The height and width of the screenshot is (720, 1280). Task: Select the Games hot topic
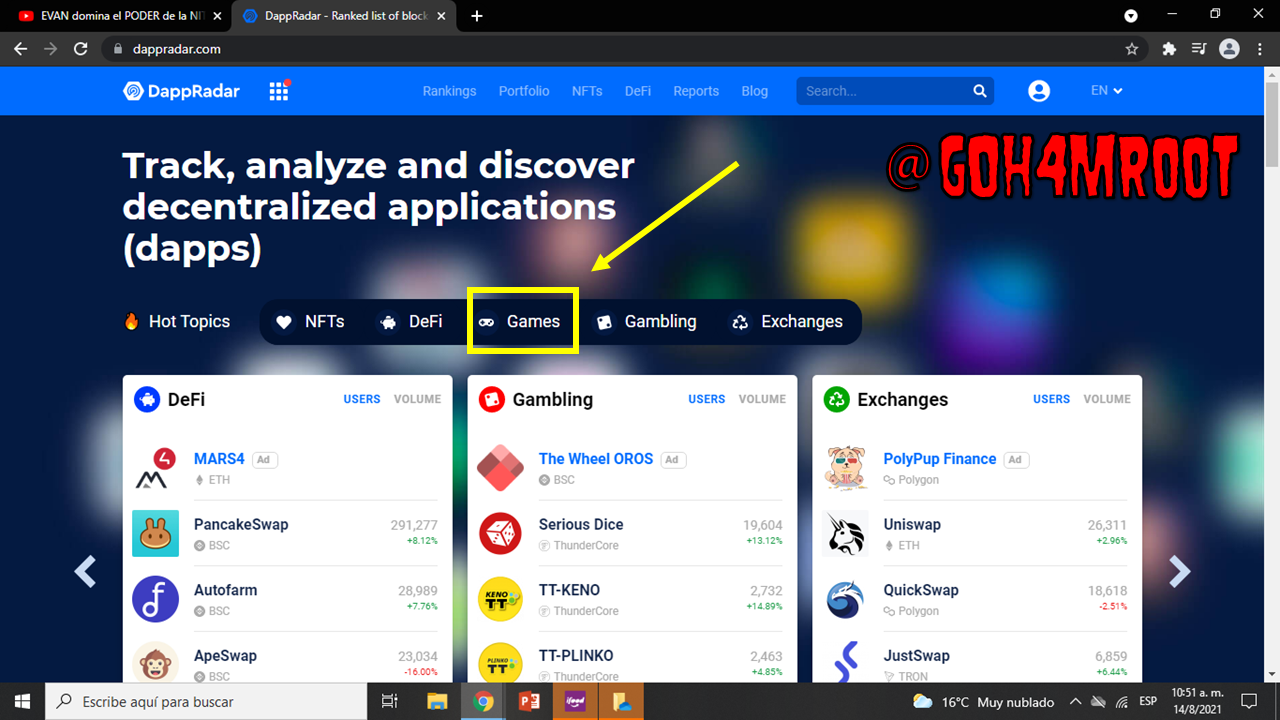520,322
